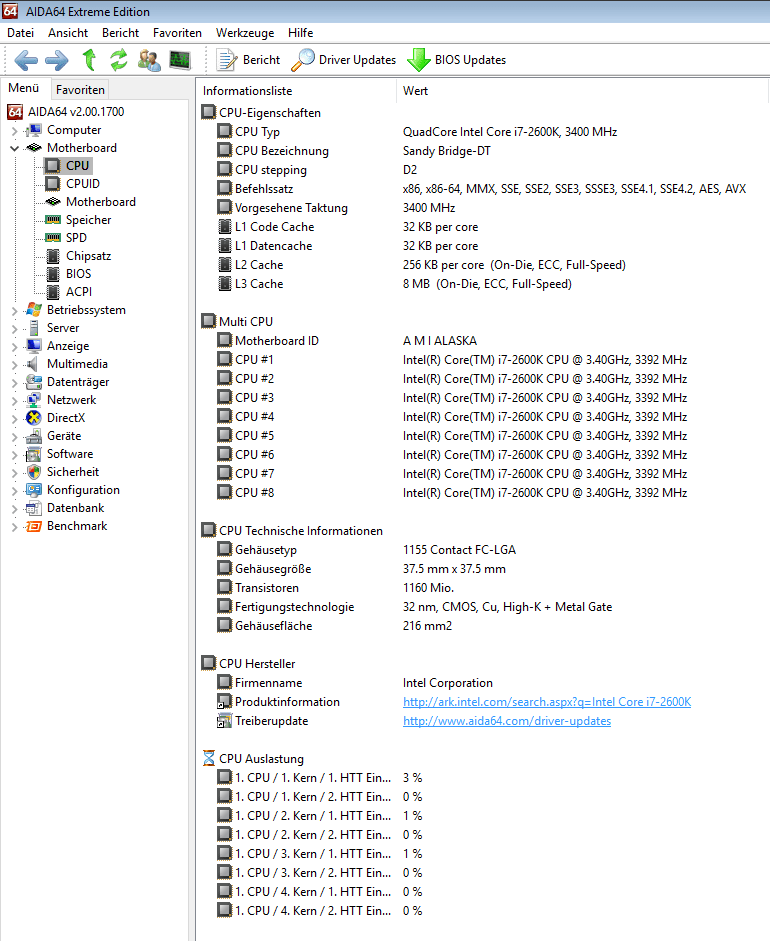Viewport: 770px width, 941px height.
Task: Open the Favoriten menu
Action: click(177, 33)
